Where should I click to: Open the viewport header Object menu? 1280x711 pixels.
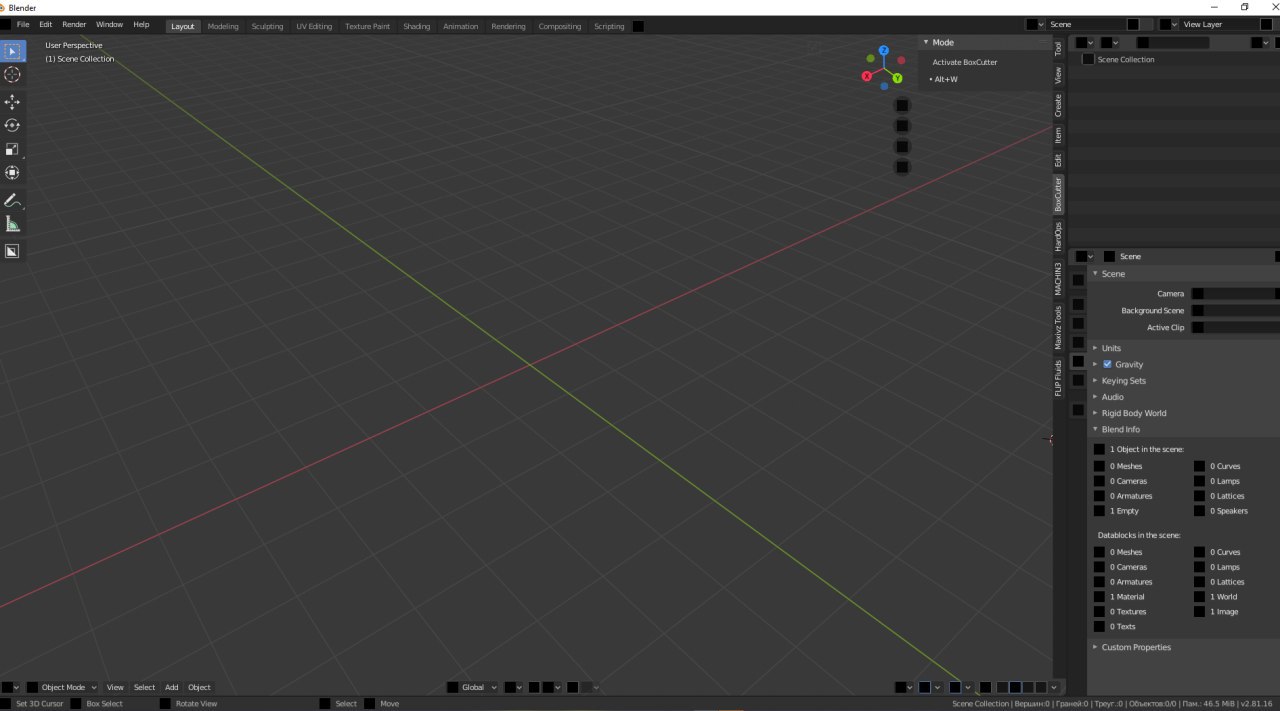coord(200,687)
